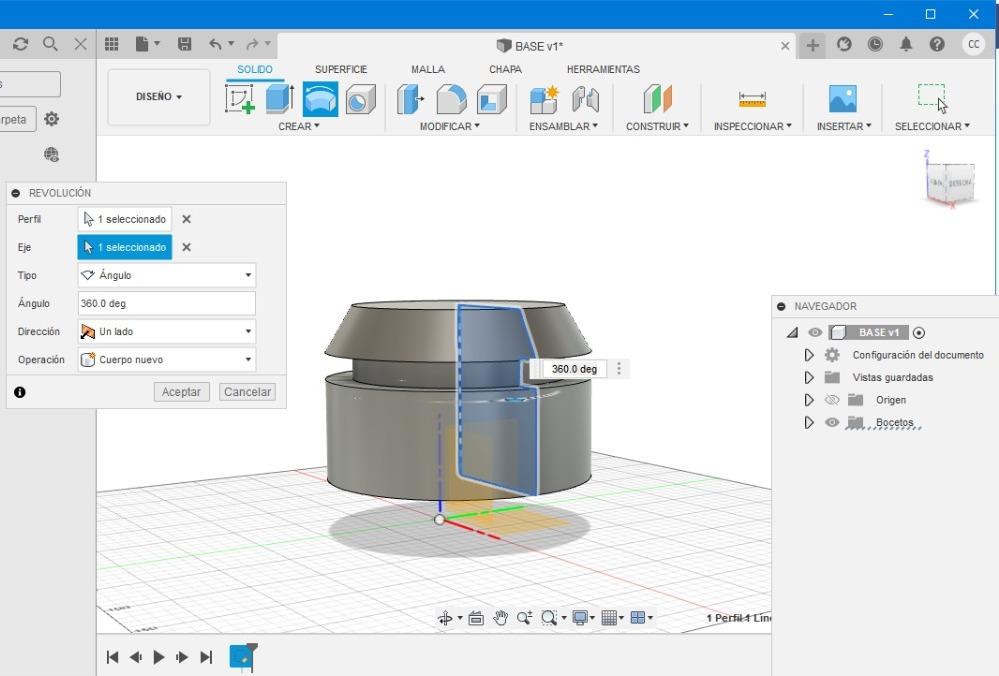This screenshot has height=676, width=999.
Task: Open the display settings dropdown
Action: [583, 617]
